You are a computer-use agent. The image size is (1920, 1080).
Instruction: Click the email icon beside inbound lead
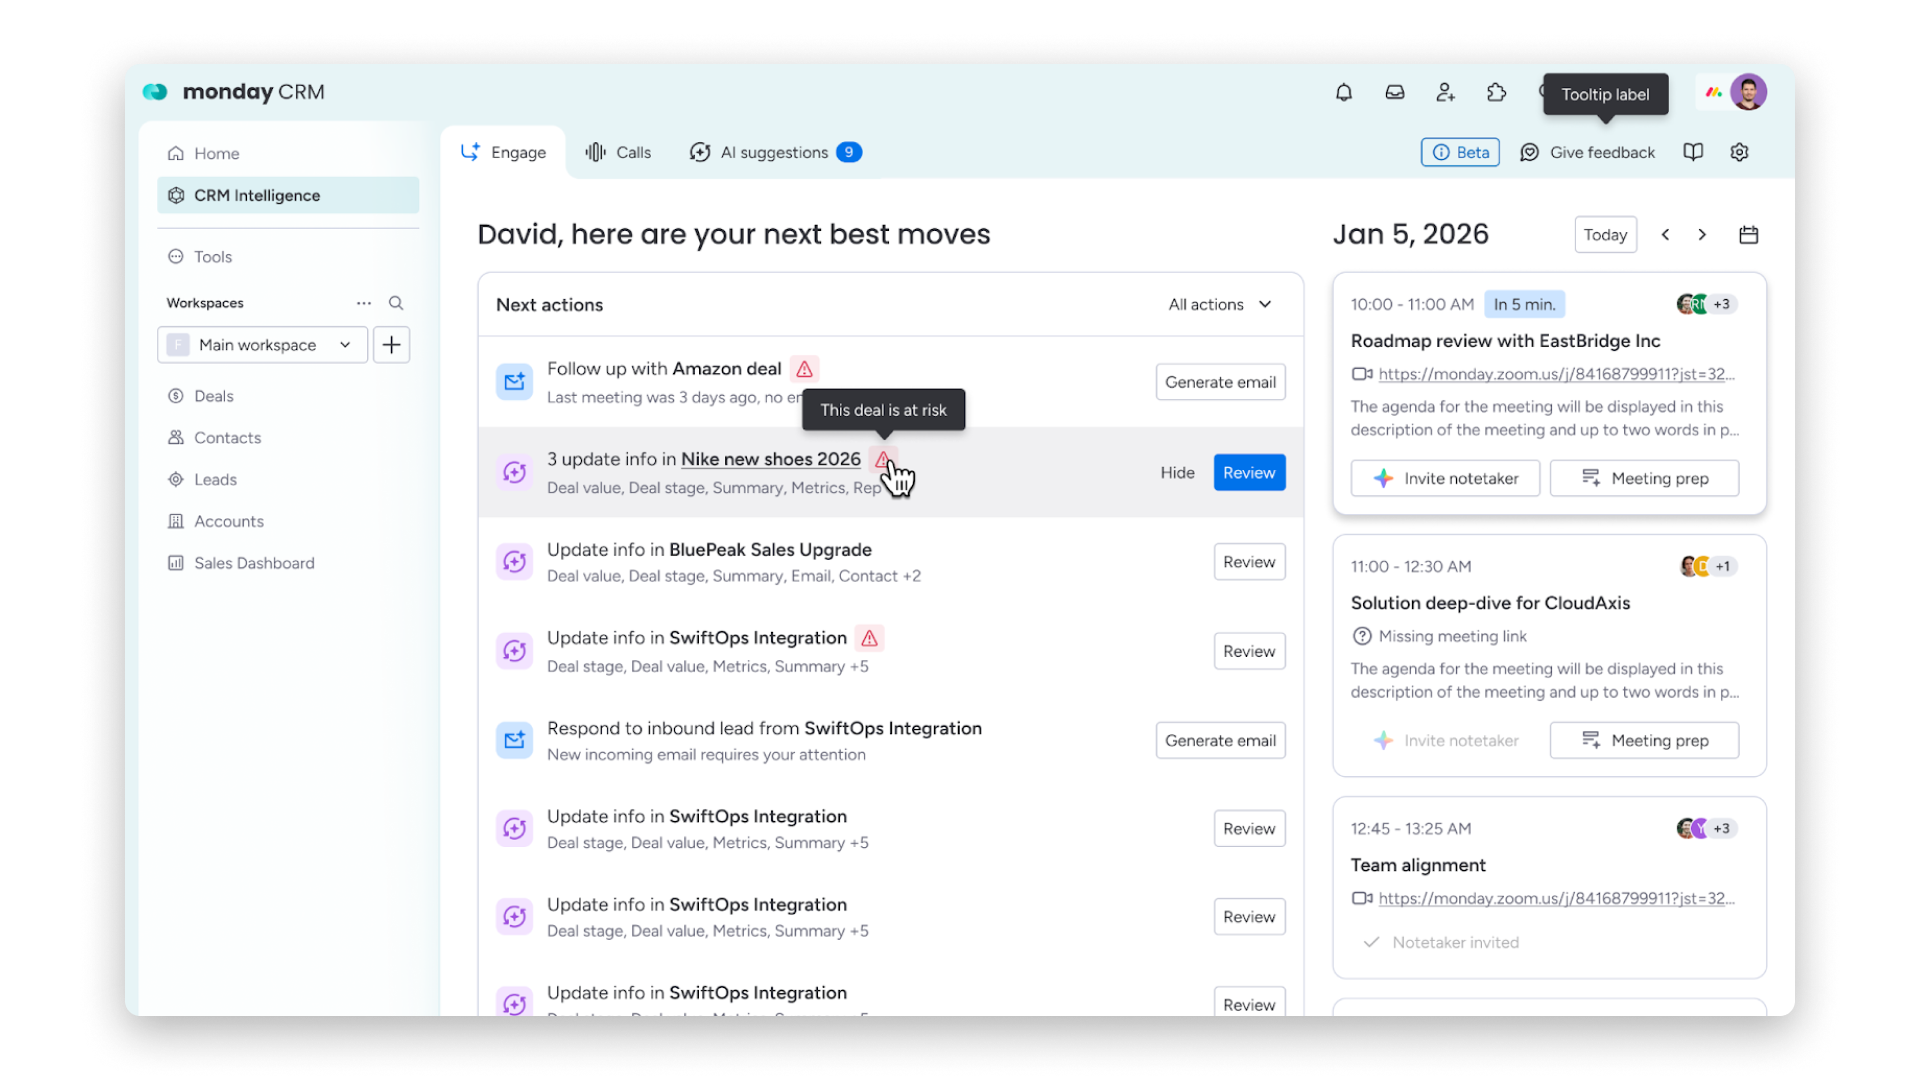click(x=515, y=740)
